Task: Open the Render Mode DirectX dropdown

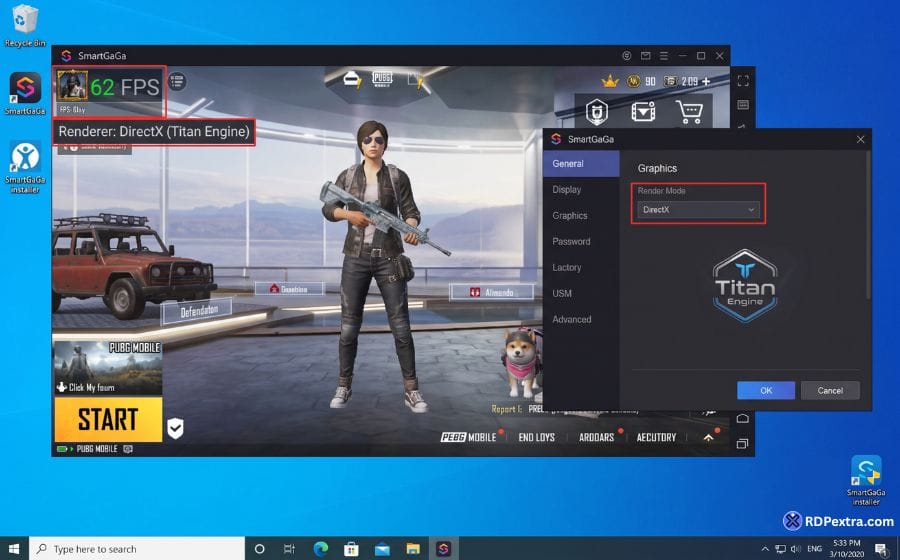Action: tap(699, 210)
